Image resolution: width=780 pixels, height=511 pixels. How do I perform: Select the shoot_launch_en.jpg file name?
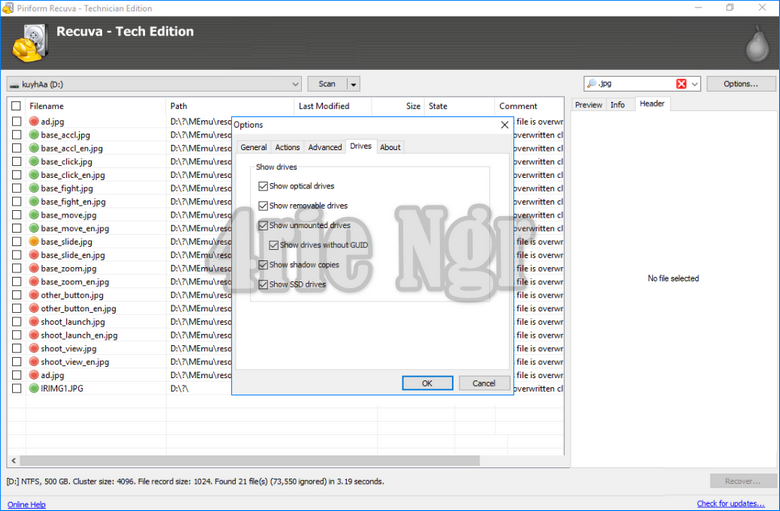[x=79, y=335]
